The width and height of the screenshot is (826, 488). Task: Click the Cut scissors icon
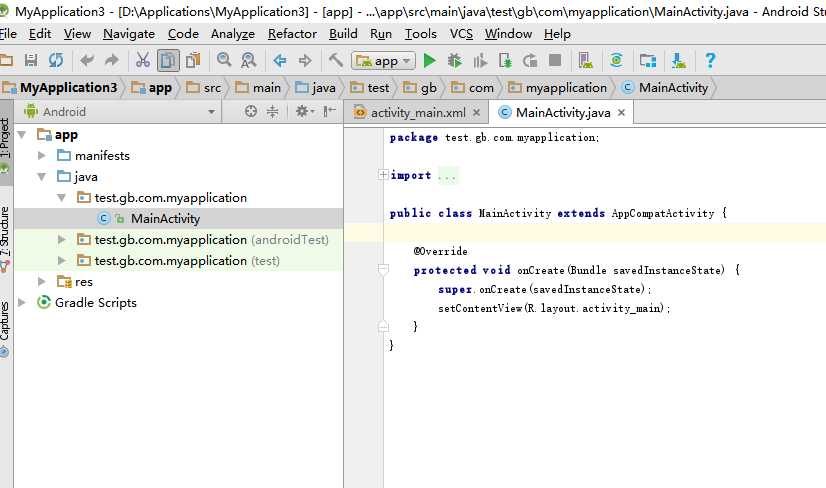click(x=143, y=61)
